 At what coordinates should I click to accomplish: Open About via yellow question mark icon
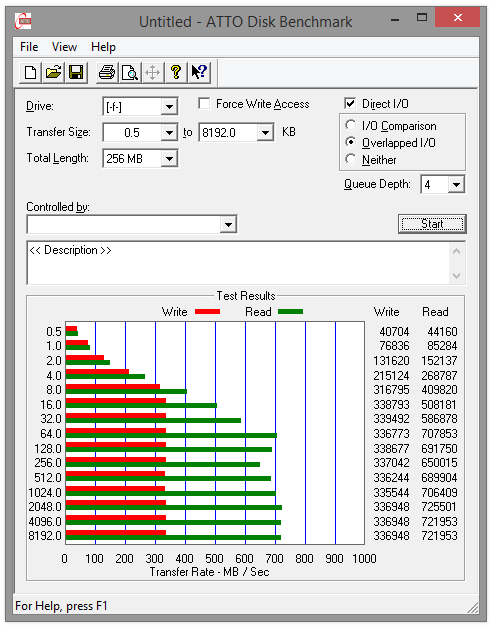176,73
